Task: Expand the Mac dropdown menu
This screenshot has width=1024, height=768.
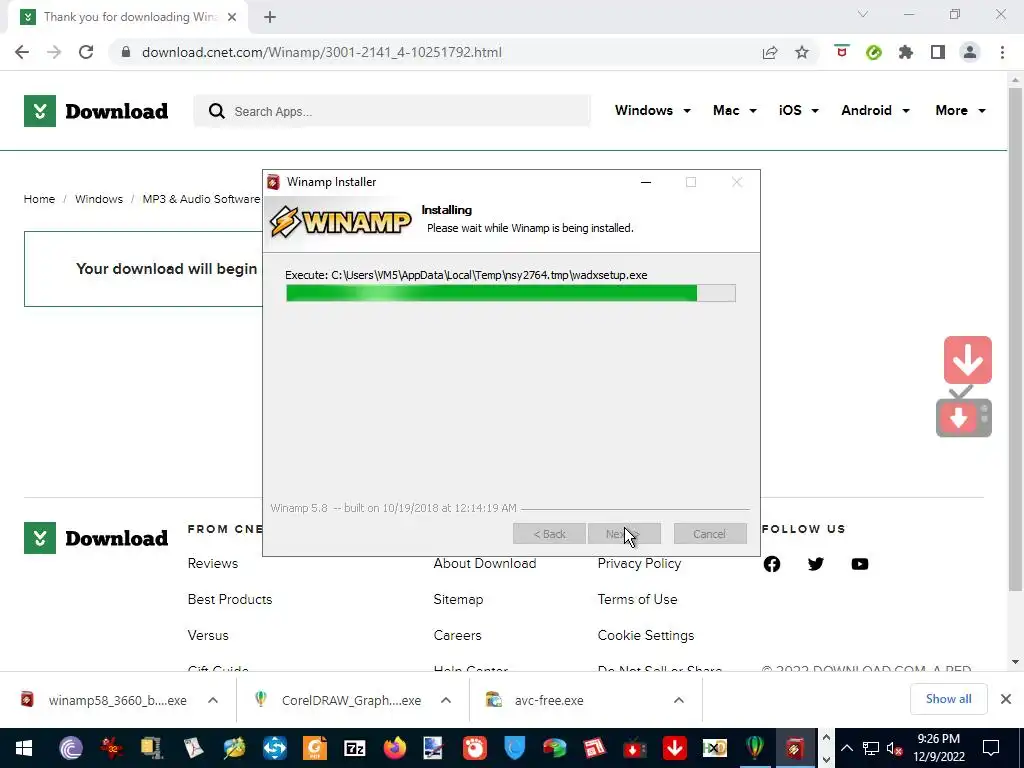Action: tap(735, 110)
